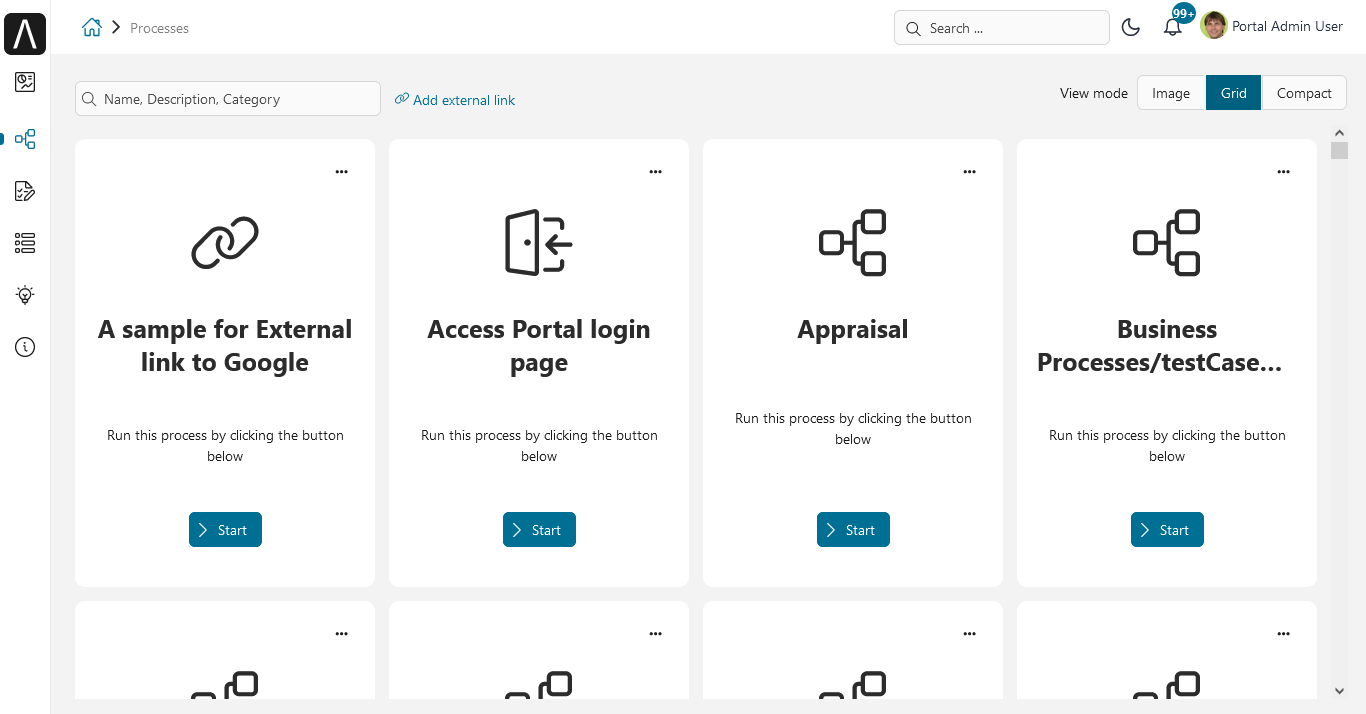Open Portal Admin User menu
Viewport: 1366px width, 714px height.
click(1287, 27)
